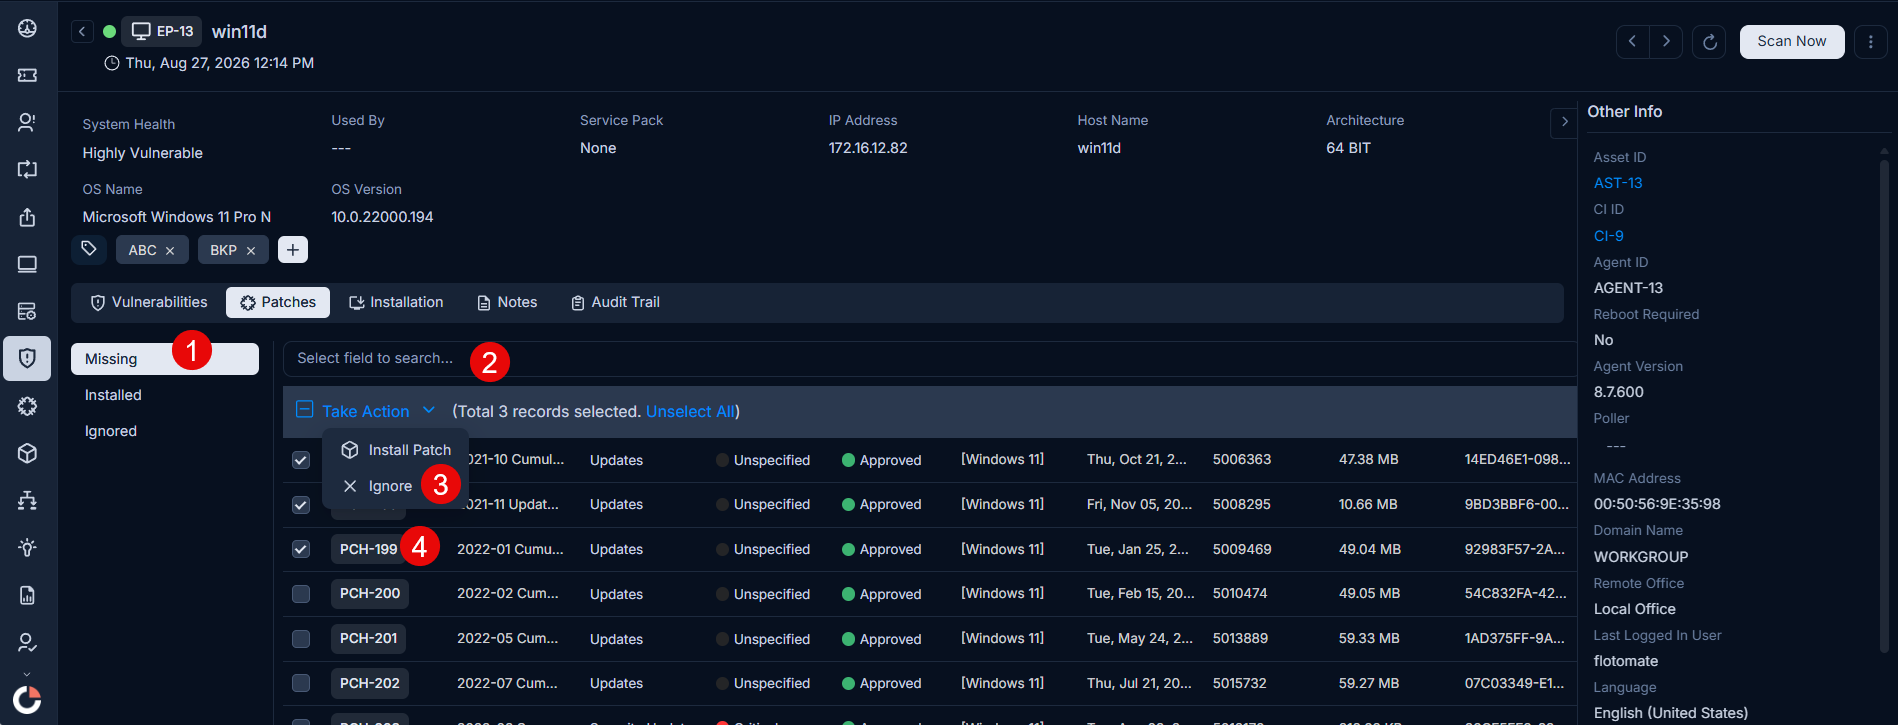
Task: Select the Patches tab
Action: [278, 302]
